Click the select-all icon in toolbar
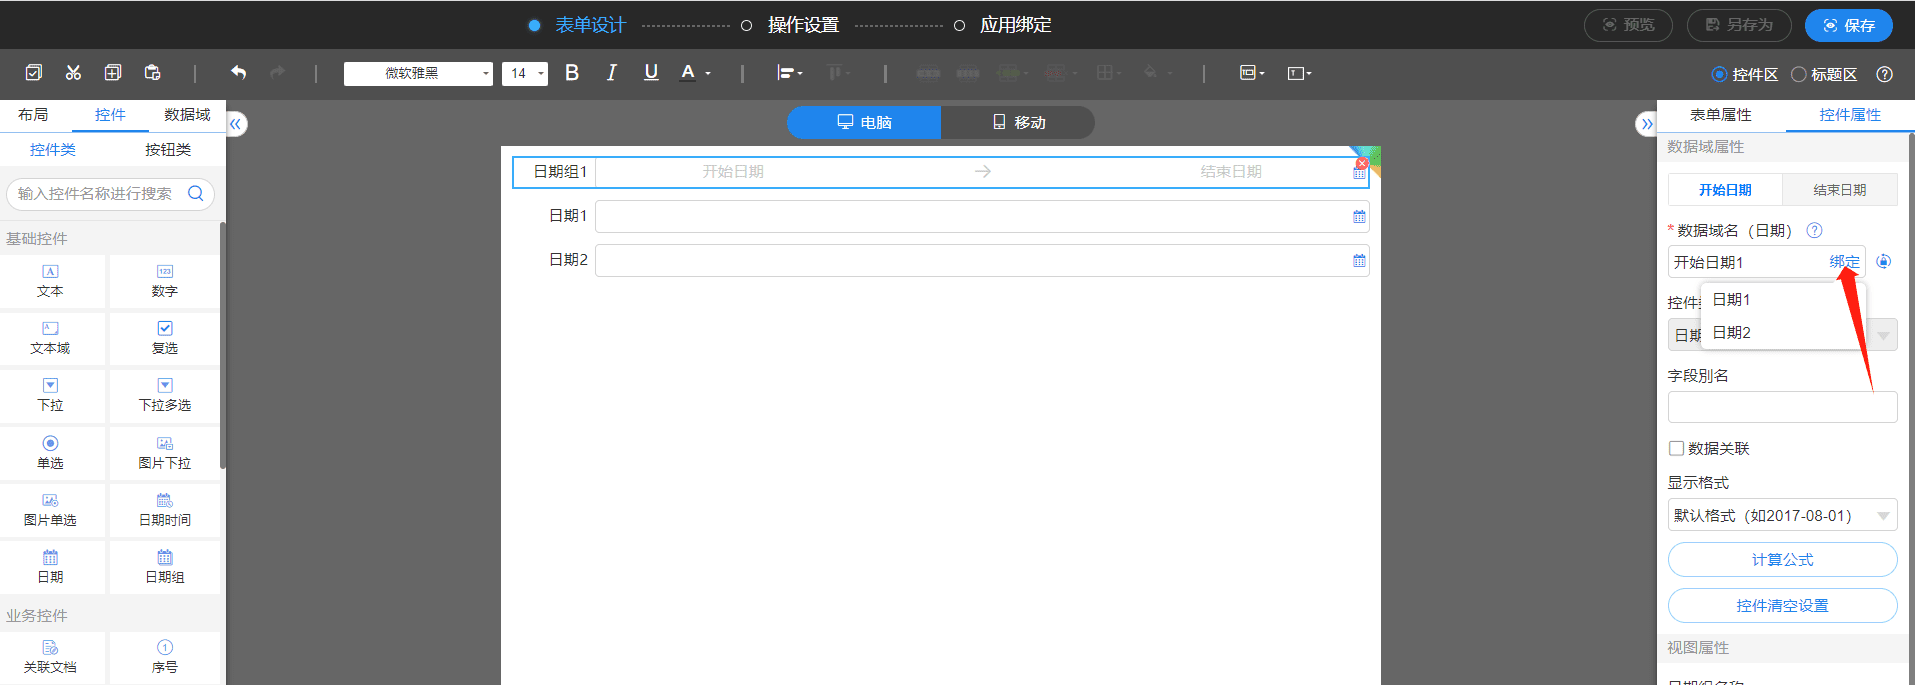This screenshot has width=1915, height=685. point(33,72)
